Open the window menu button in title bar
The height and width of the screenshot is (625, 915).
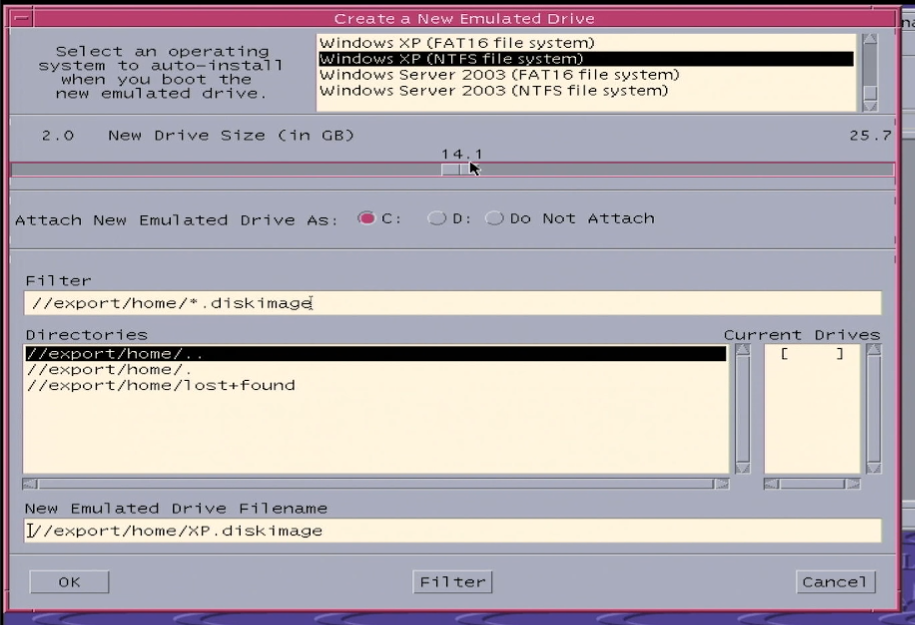22,18
